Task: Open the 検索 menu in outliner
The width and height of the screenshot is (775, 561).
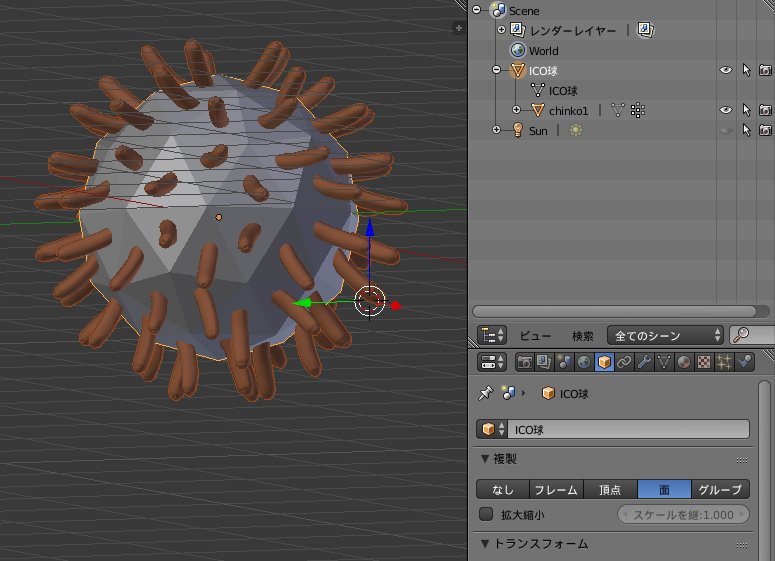Action: pos(583,336)
